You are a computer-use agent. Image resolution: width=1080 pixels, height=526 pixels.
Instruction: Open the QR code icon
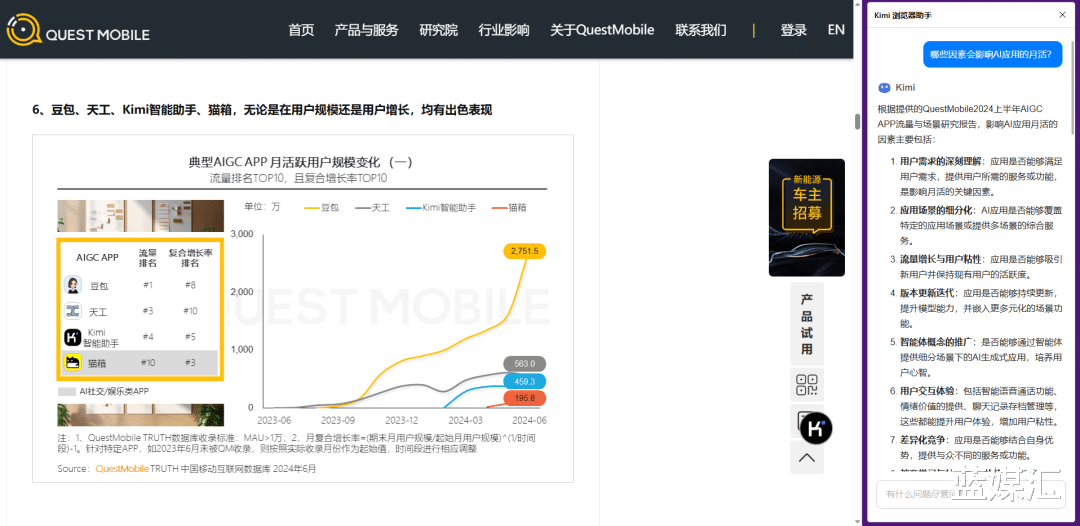(x=807, y=385)
